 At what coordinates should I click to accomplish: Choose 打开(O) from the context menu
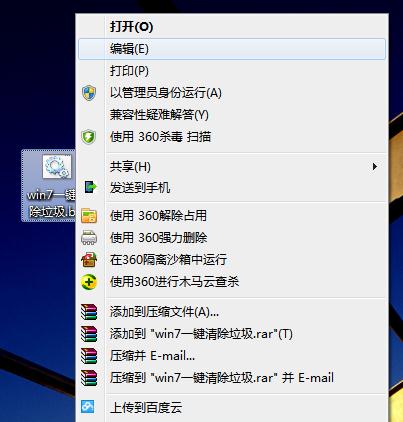(232, 27)
